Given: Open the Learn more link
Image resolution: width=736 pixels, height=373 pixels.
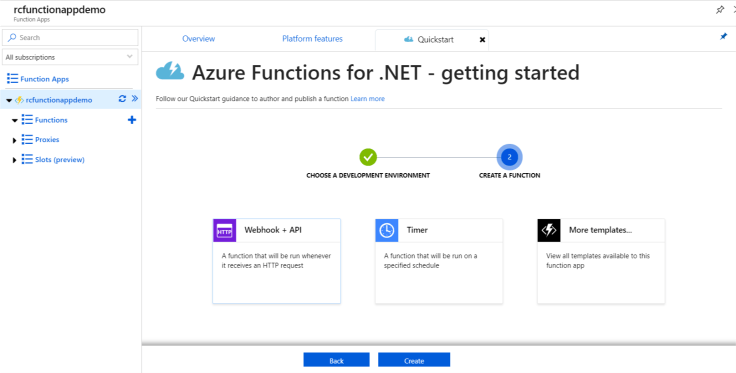Looking at the screenshot, I should tap(368, 99).
